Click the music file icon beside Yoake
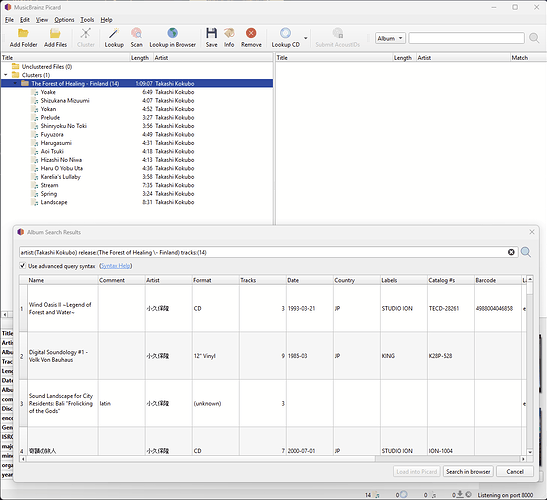This screenshot has height=500, width=547. tap(35, 92)
